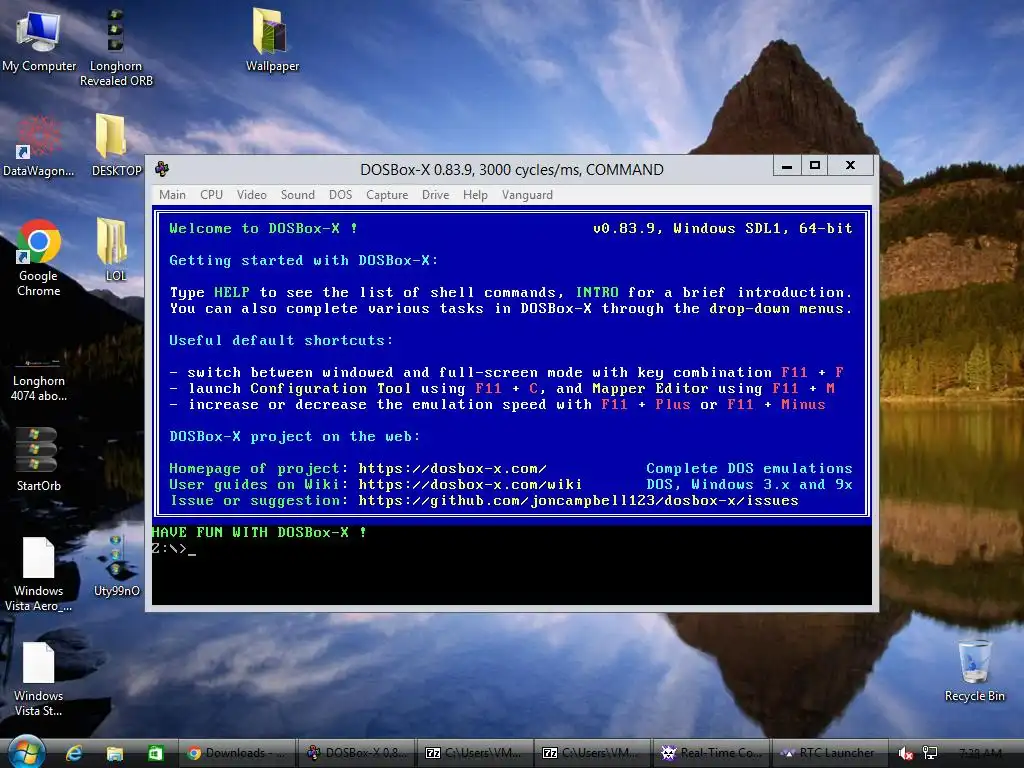Image resolution: width=1024 pixels, height=768 pixels.
Task: Open the Vanguard menu
Action: (x=527, y=195)
